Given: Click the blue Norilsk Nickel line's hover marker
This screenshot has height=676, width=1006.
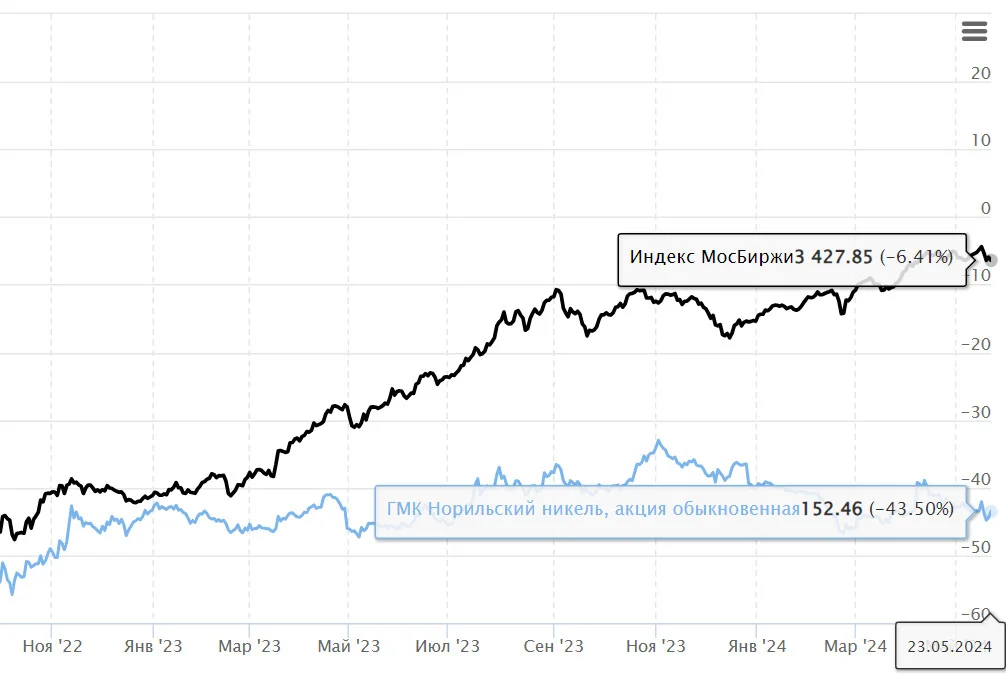Looking at the screenshot, I should pyautogui.click(x=991, y=512).
